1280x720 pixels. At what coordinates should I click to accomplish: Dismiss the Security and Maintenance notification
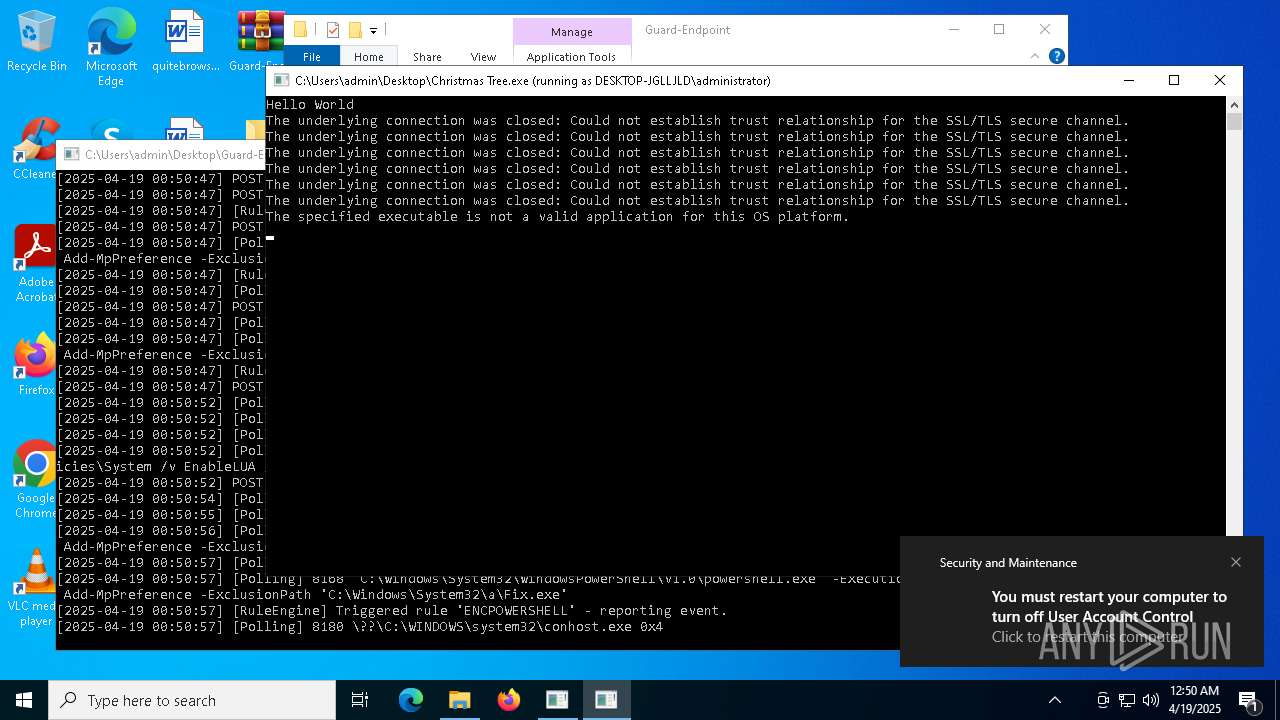1236,562
